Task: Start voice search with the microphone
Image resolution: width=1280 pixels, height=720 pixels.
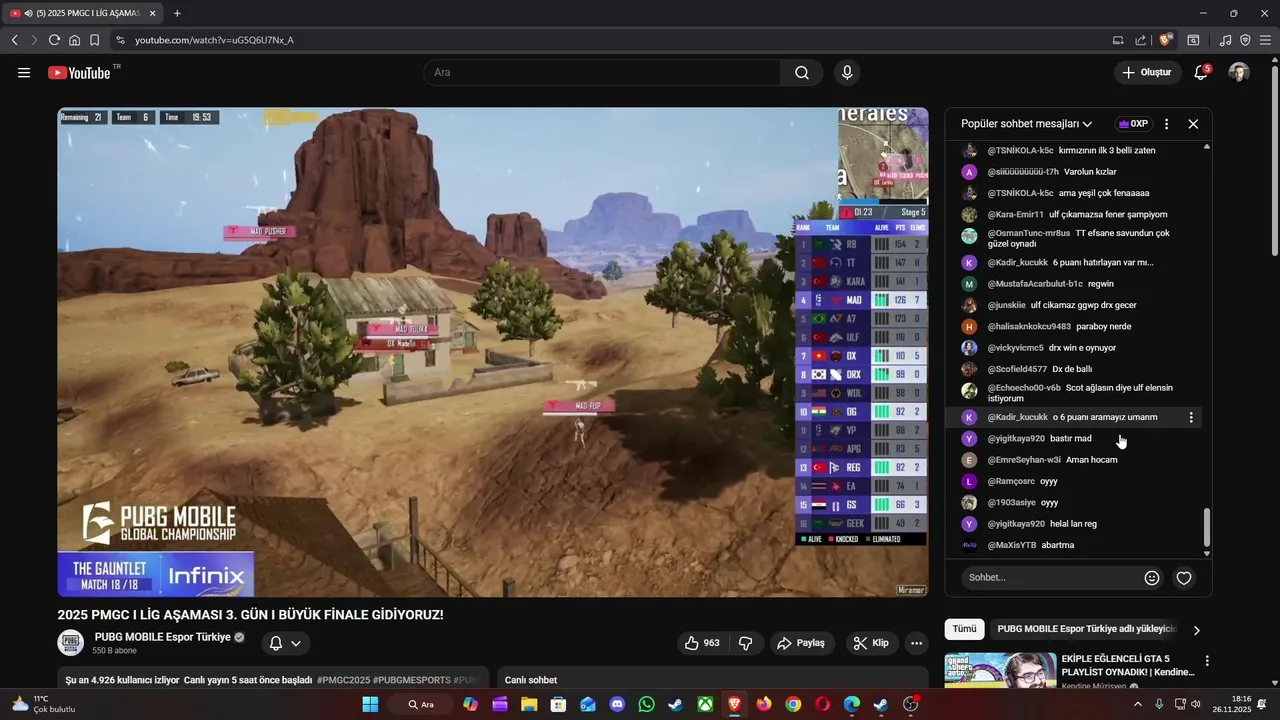Action: click(847, 73)
